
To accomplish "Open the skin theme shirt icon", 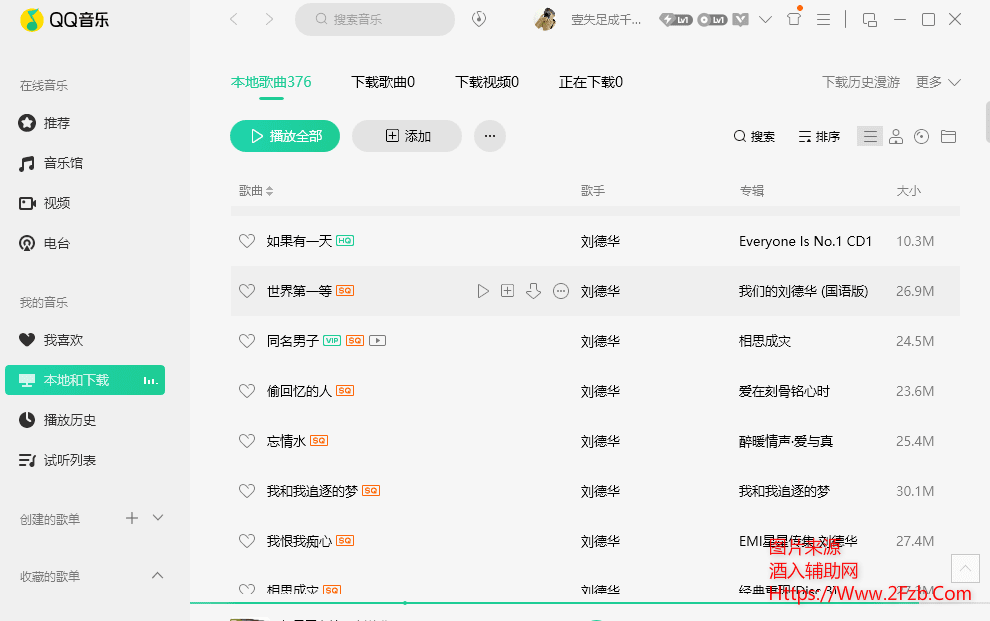I will pyautogui.click(x=794, y=19).
